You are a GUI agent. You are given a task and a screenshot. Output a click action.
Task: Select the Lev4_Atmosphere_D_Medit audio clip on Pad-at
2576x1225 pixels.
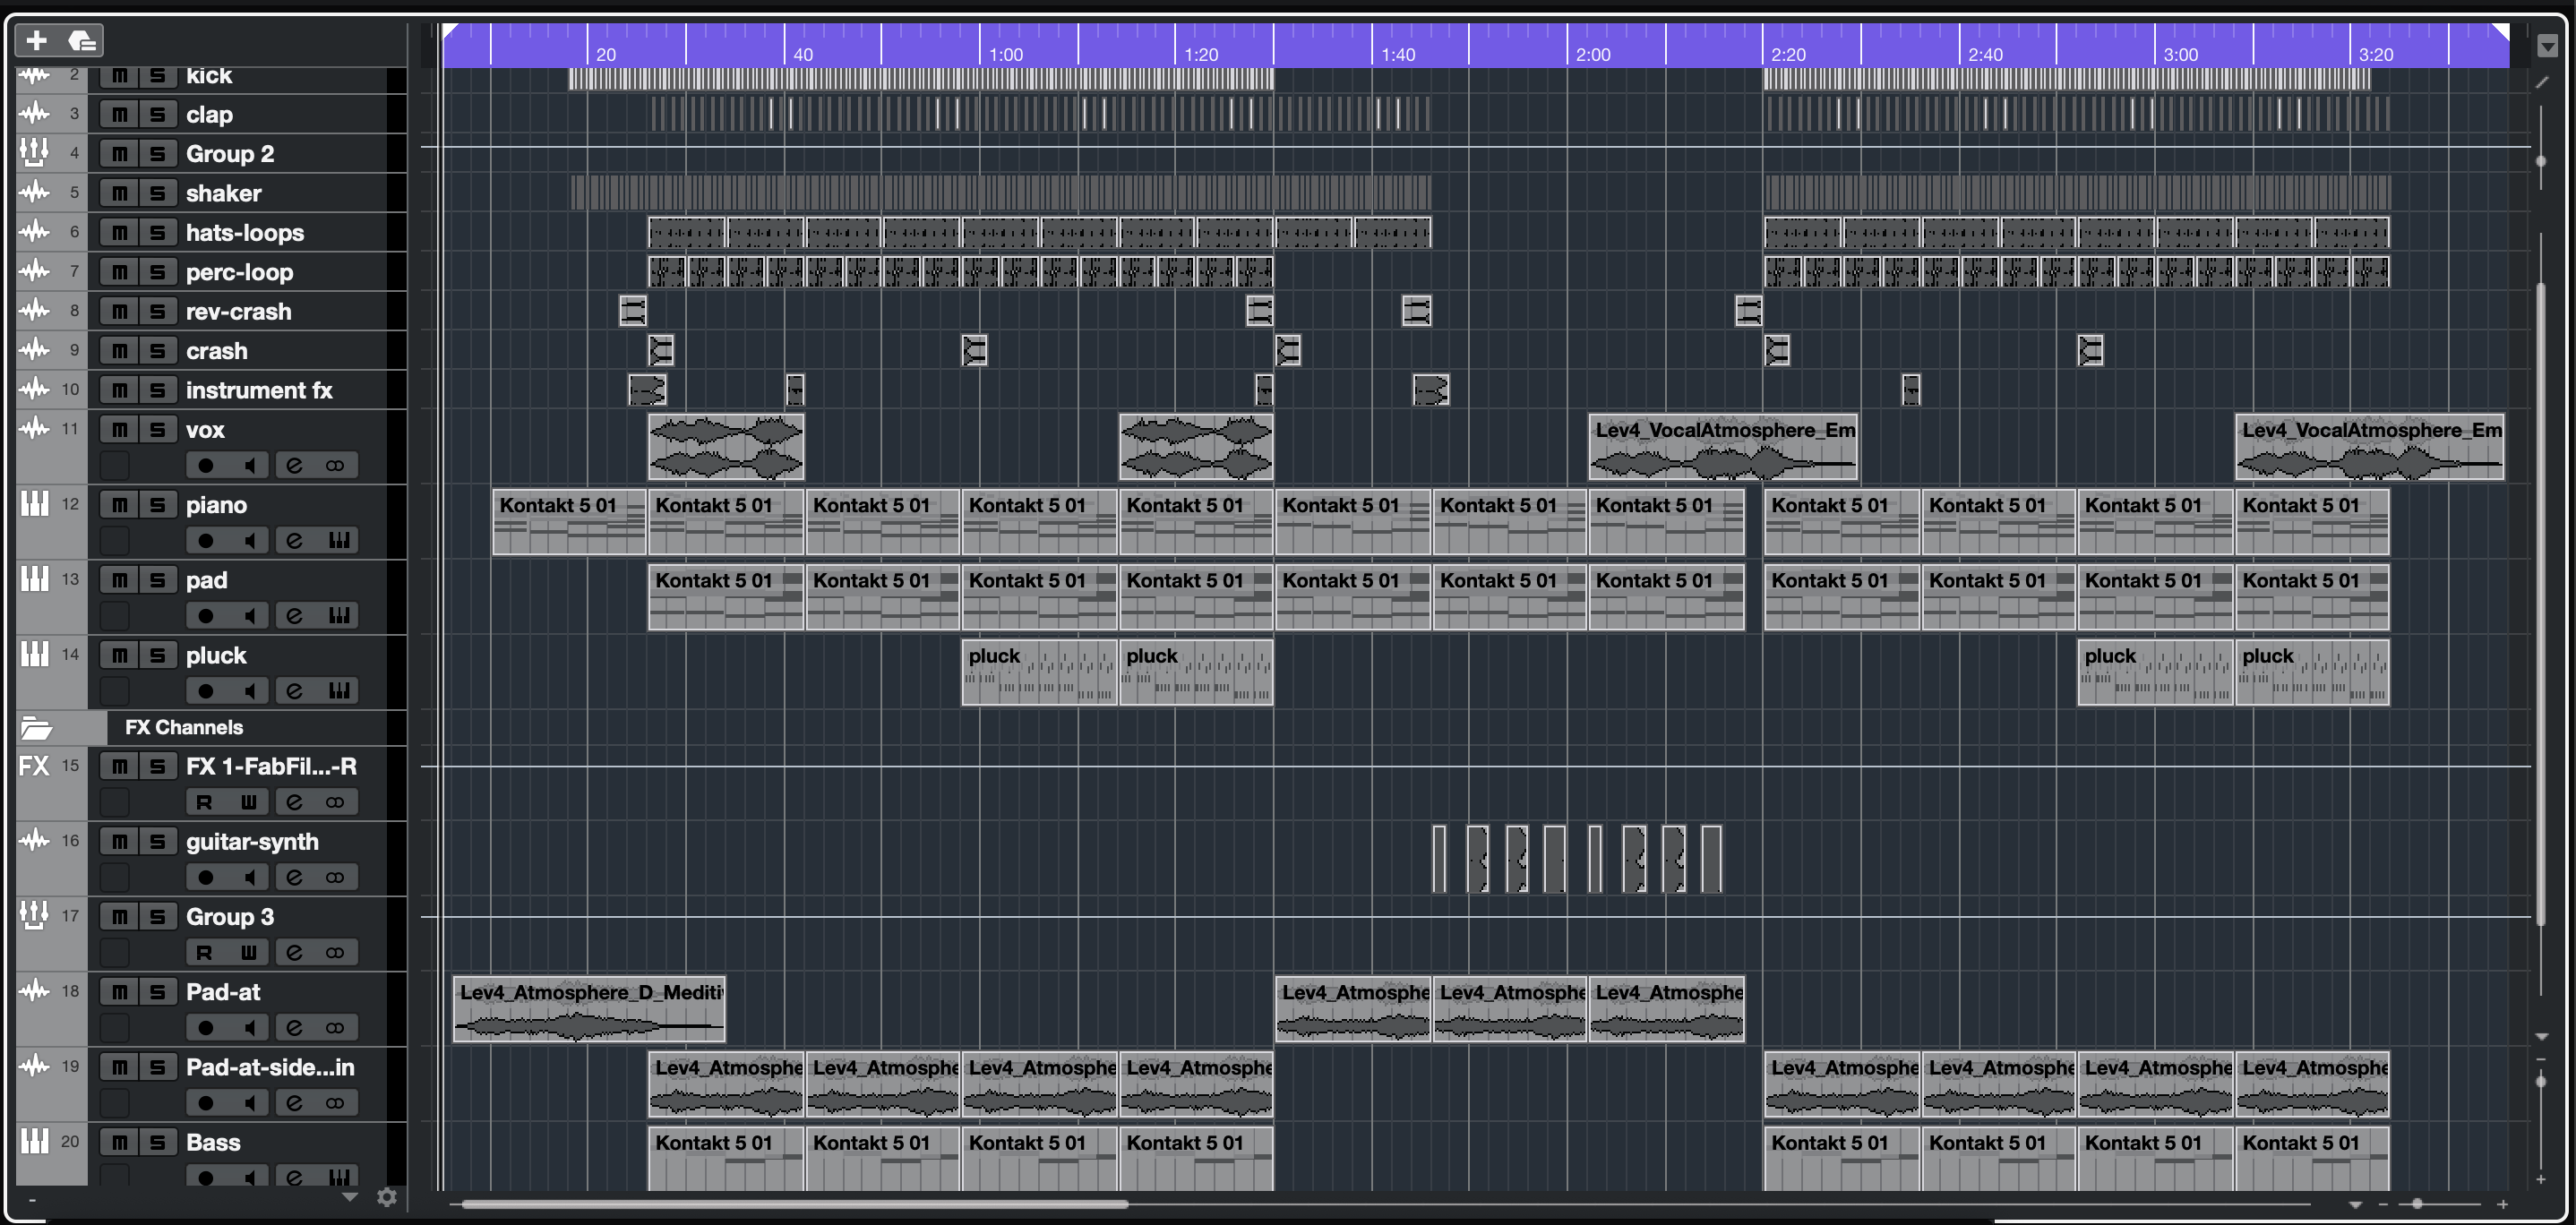[588, 1010]
